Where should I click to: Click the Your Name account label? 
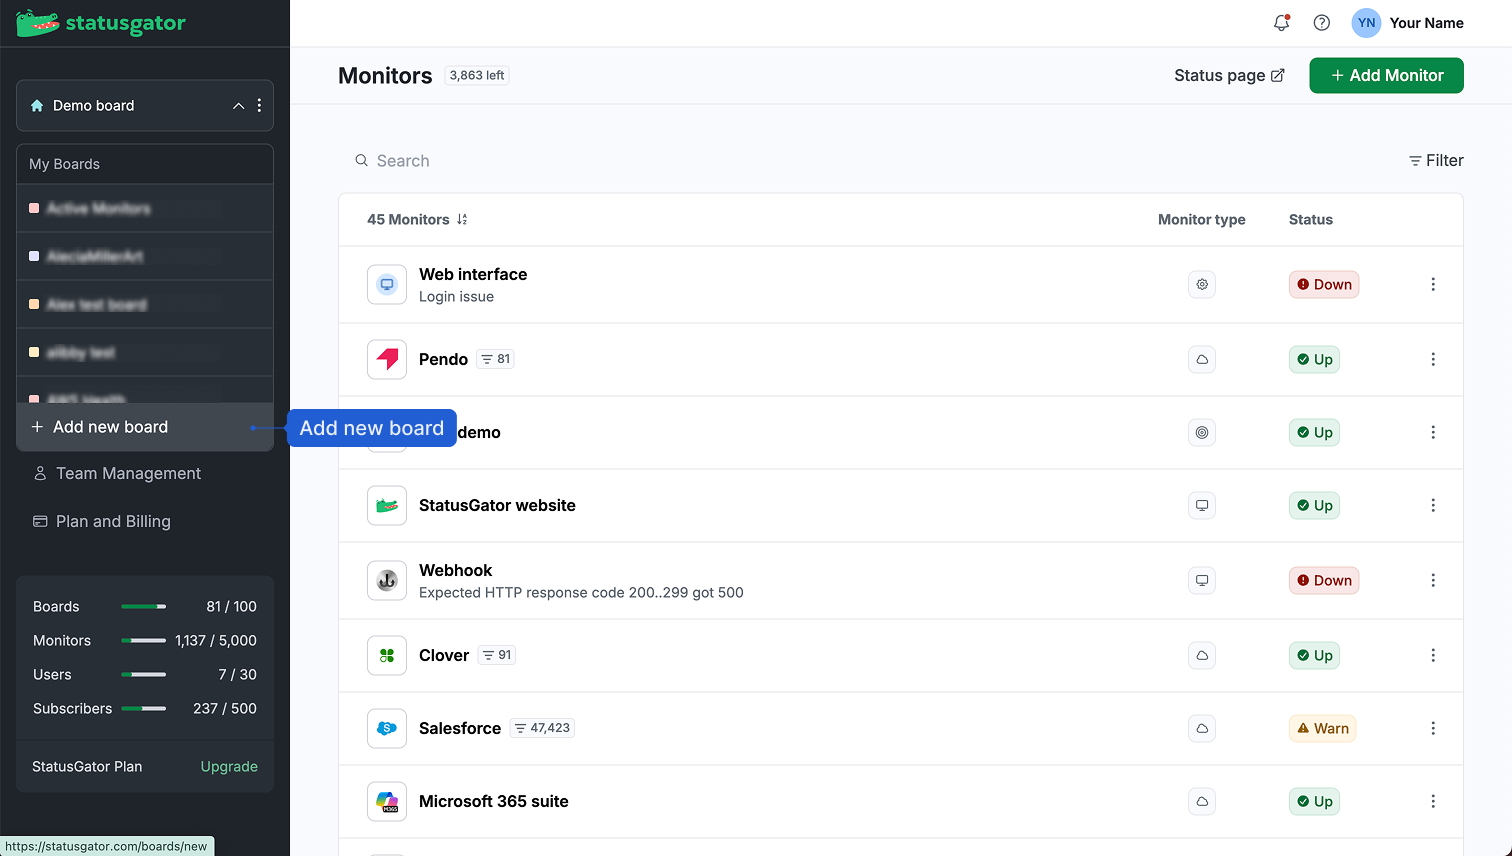tap(1426, 22)
